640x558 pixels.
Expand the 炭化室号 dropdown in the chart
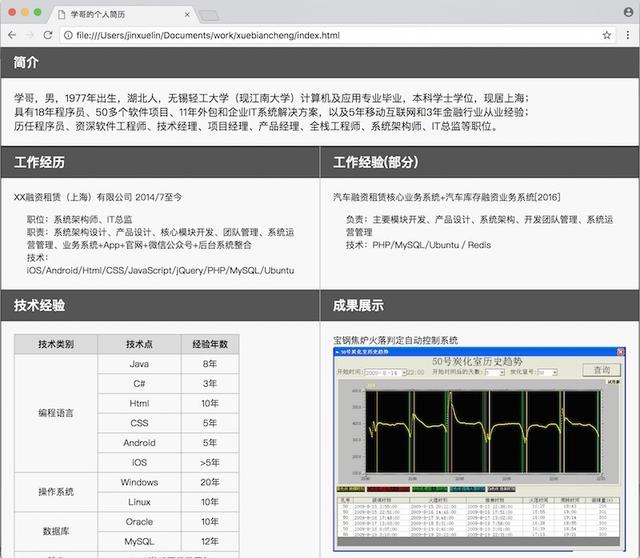546,371
